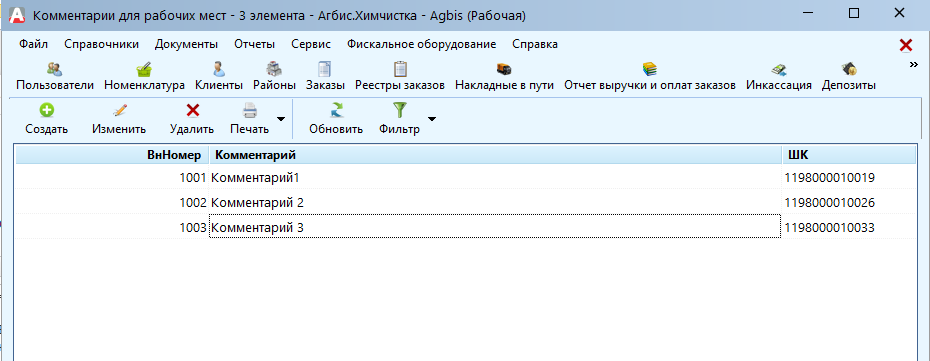The image size is (930, 361).
Task: Click the Печать printer icon
Action: (x=250, y=110)
